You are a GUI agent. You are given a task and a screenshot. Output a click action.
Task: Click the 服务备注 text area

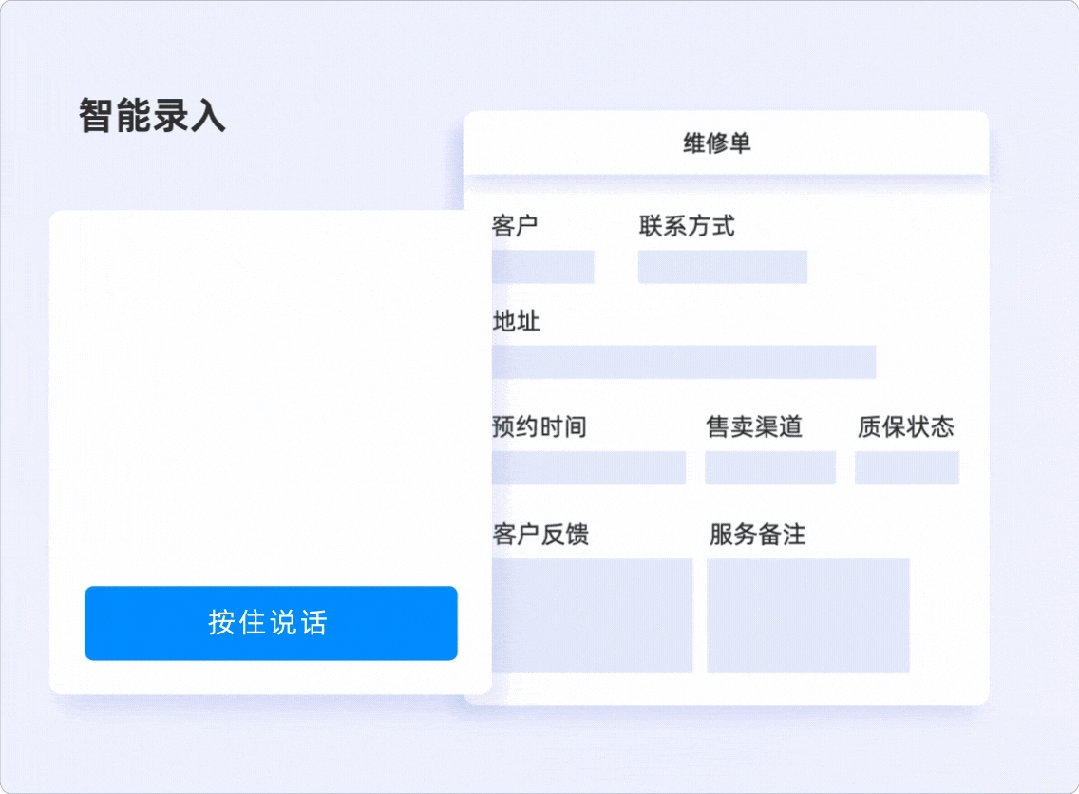807,614
